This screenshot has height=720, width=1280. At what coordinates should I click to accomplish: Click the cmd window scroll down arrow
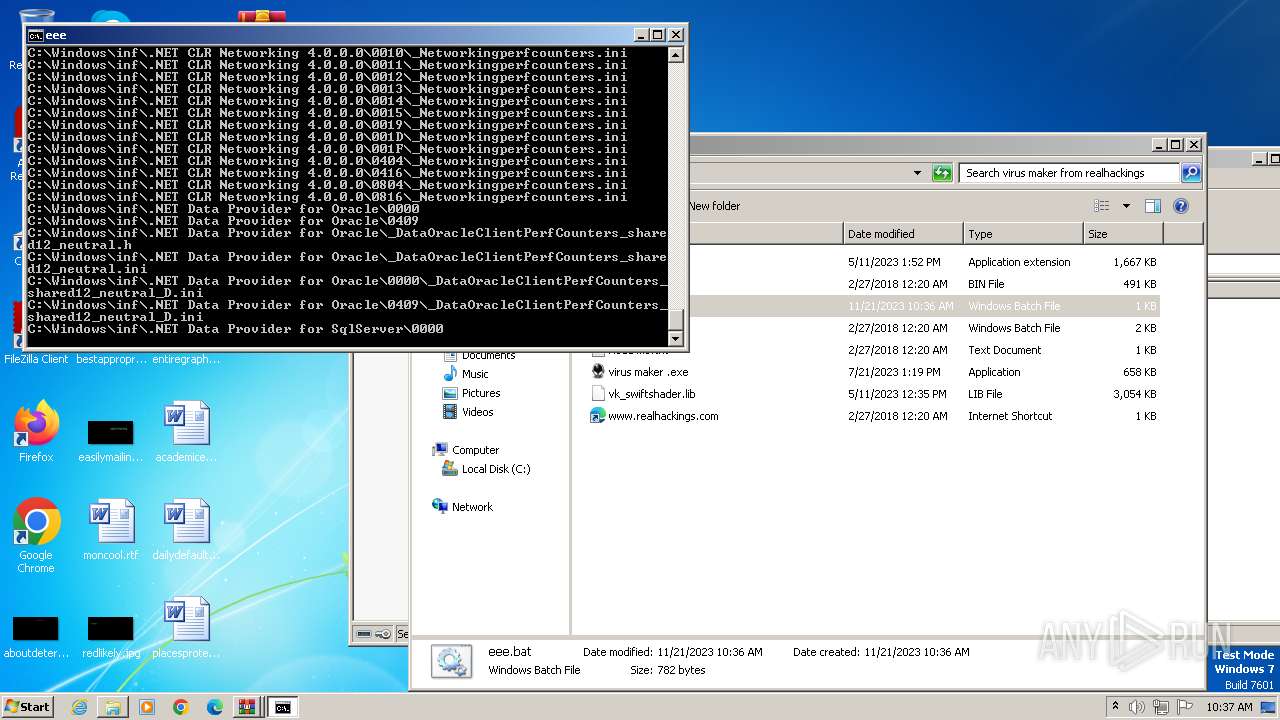[676, 338]
